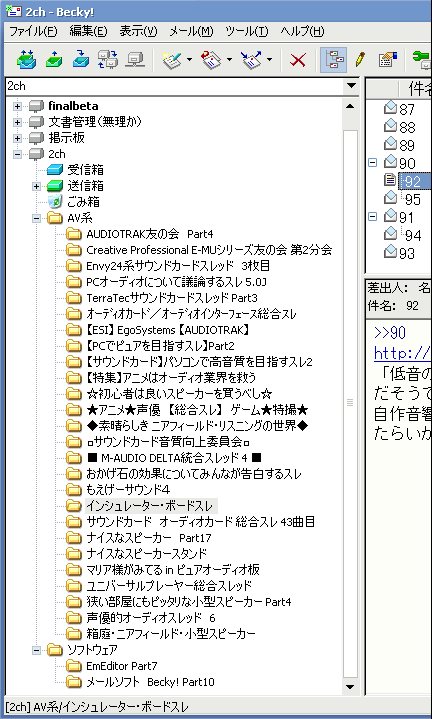
Task: Select インシュレーター・ボードスレ folder
Action: [151, 506]
